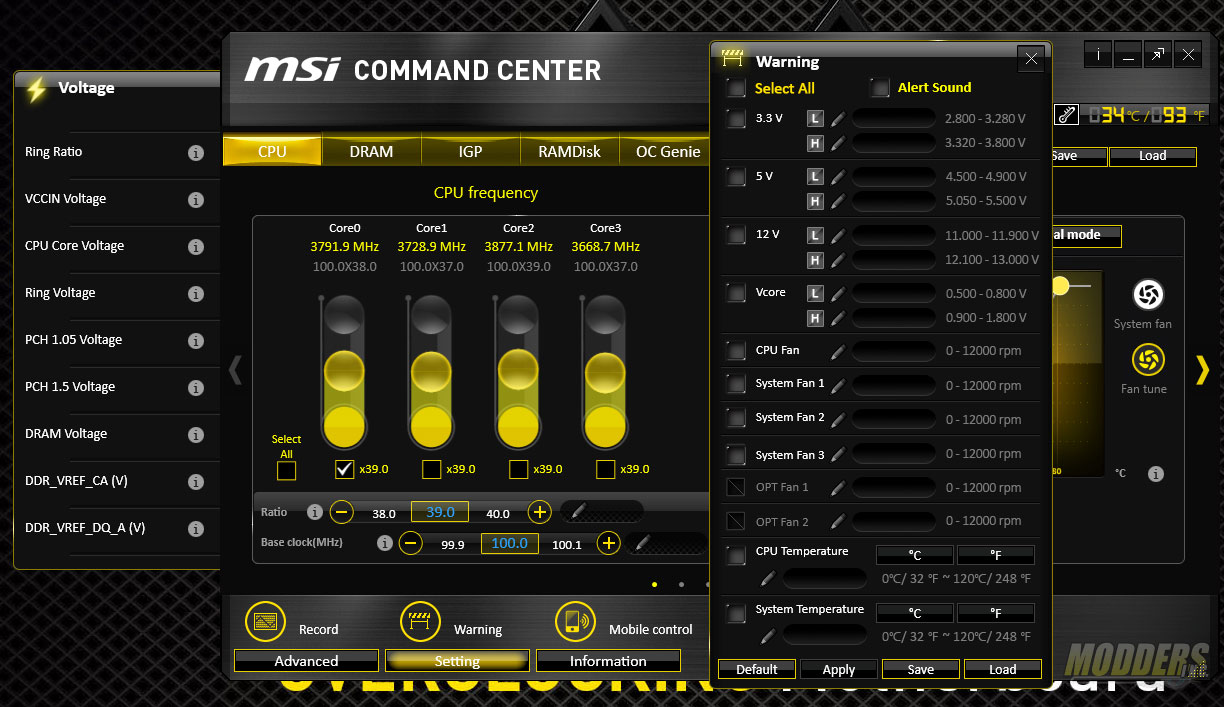Click the info button in title bar

coord(1098,55)
